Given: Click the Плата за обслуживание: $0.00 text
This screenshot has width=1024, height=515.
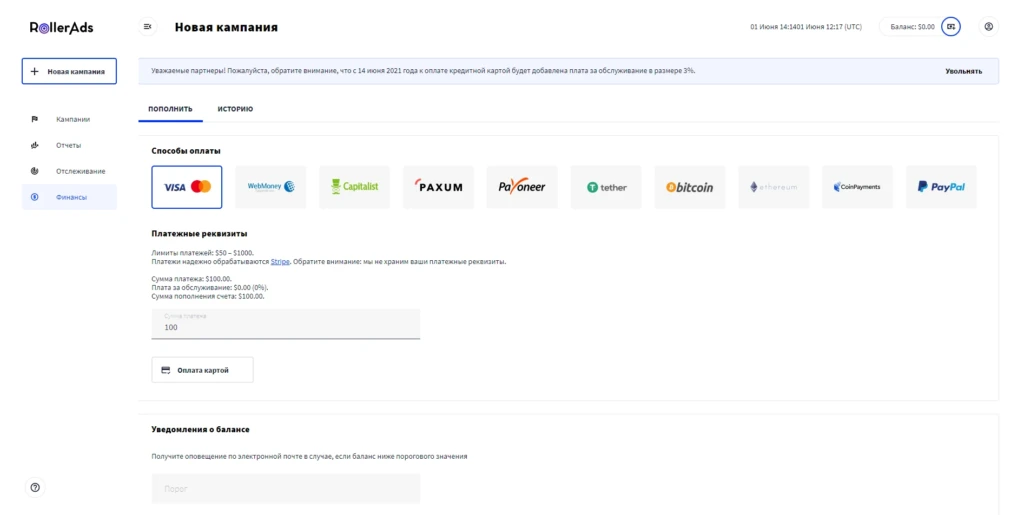Looking at the screenshot, I should pos(210,287).
